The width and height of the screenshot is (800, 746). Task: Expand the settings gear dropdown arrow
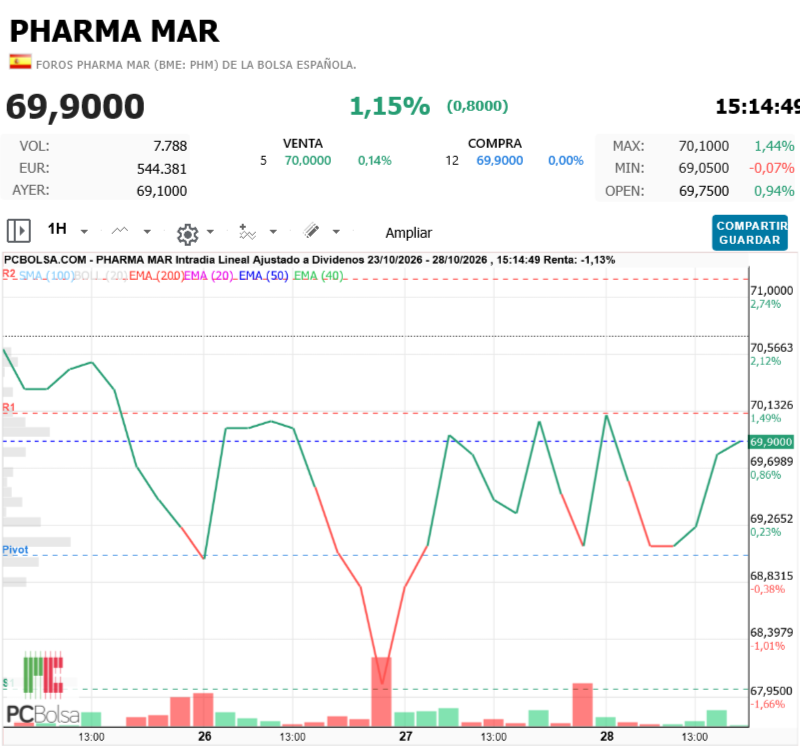210,232
